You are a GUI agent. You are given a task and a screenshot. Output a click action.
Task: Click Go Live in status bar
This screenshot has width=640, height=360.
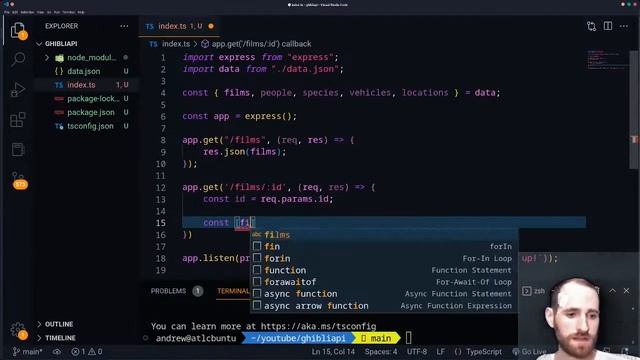(529, 351)
